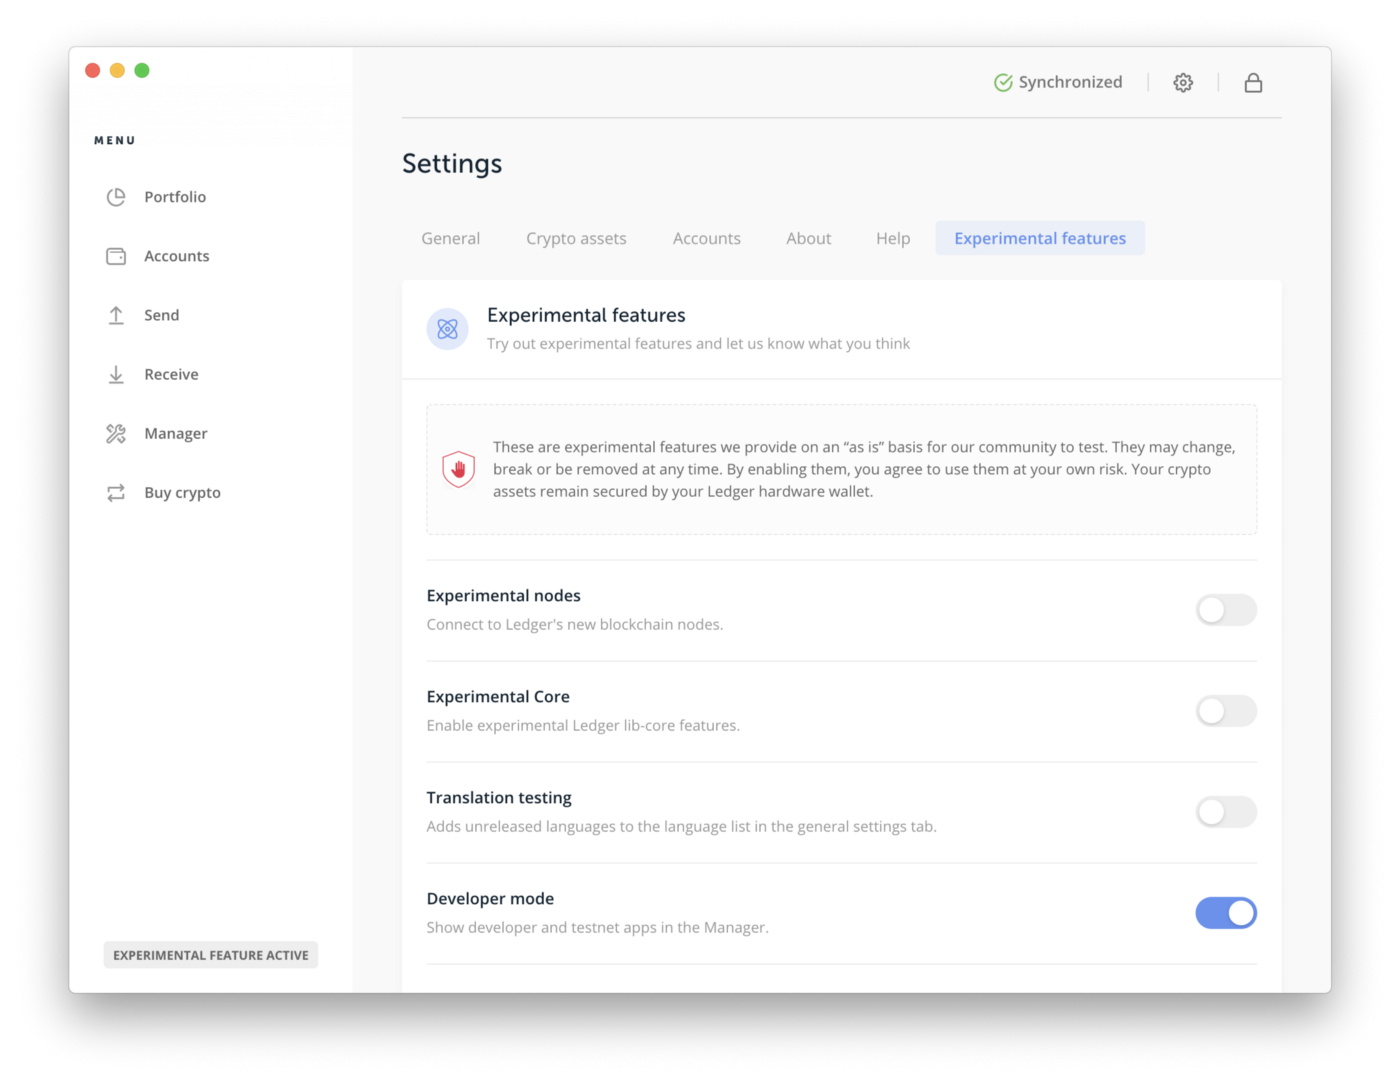
Task: Open settings via the gear icon
Action: (x=1183, y=83)
